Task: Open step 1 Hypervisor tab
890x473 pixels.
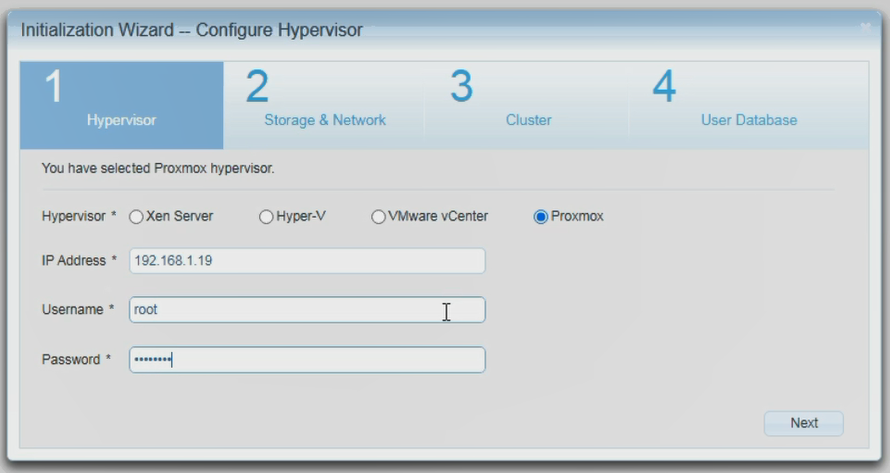Action: click(121, 106)
